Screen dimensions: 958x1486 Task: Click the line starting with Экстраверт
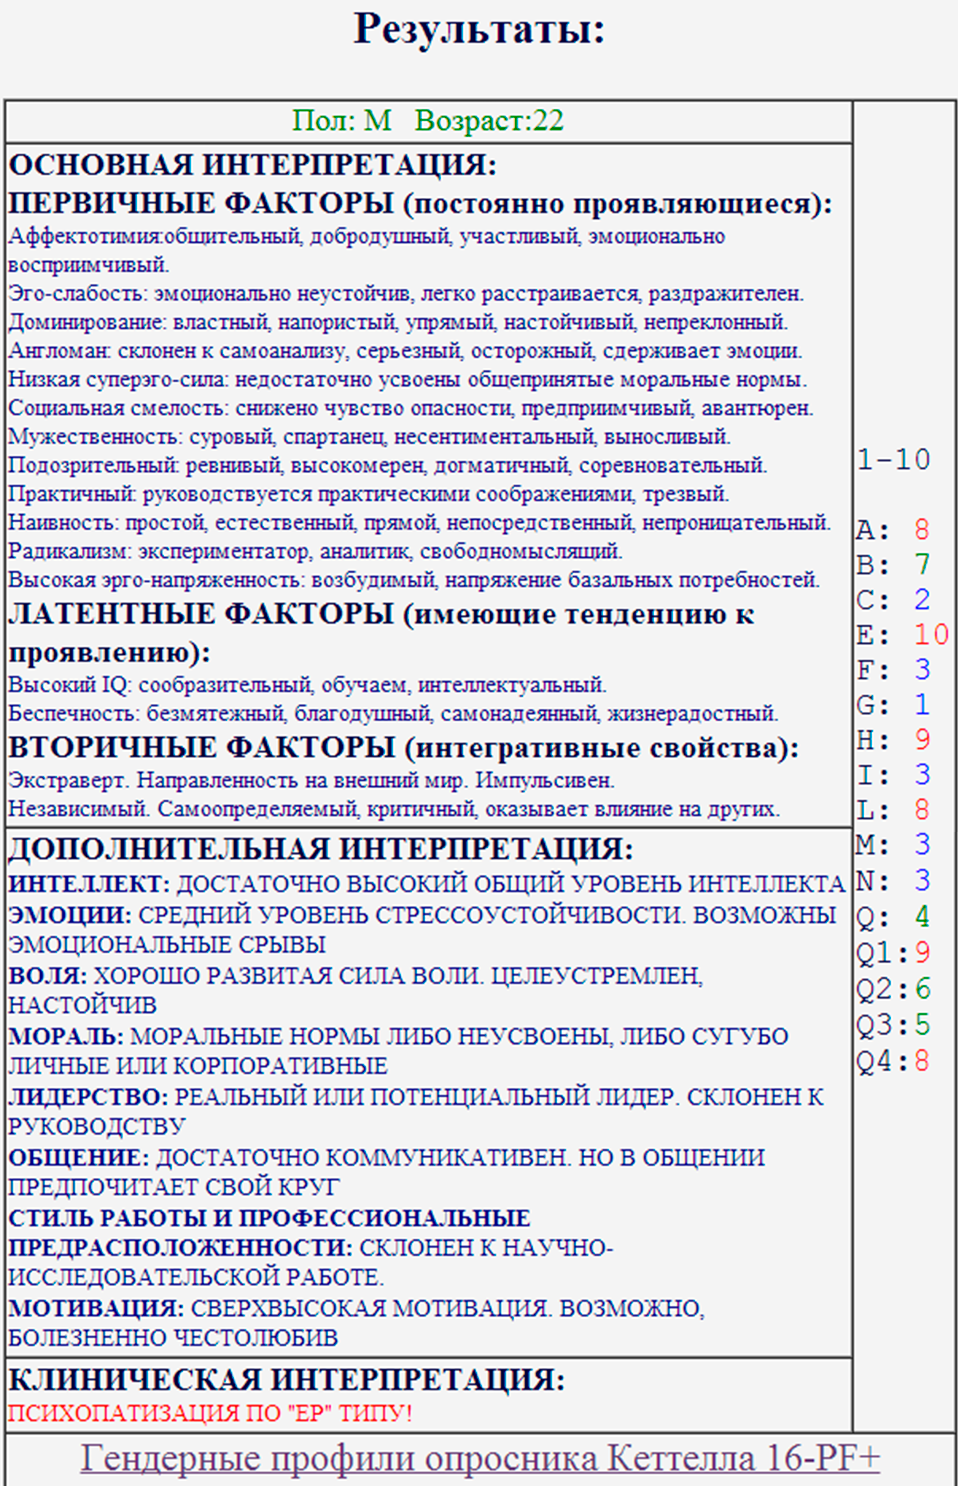(311, 780)
